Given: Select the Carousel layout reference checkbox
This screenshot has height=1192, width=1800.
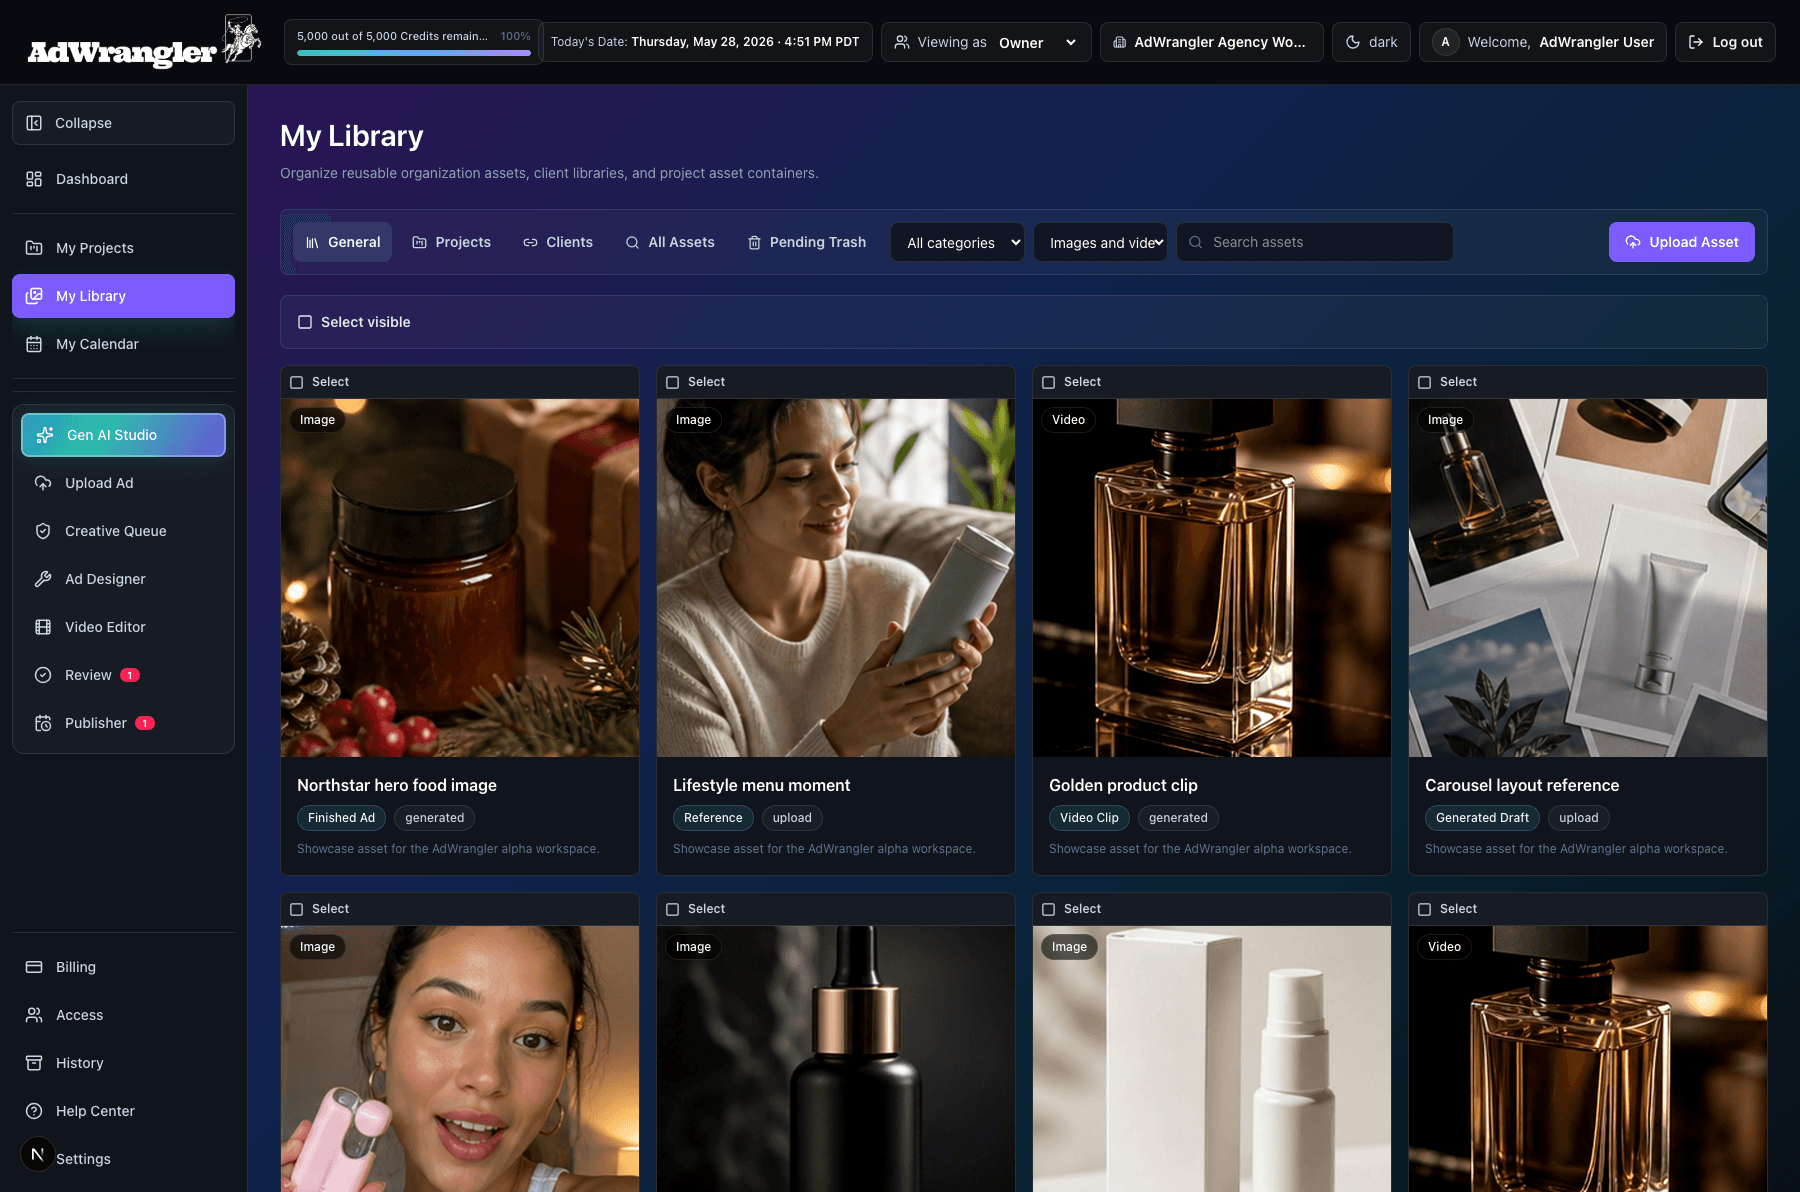Looking at the screenshot, I should click(1425, 382).
